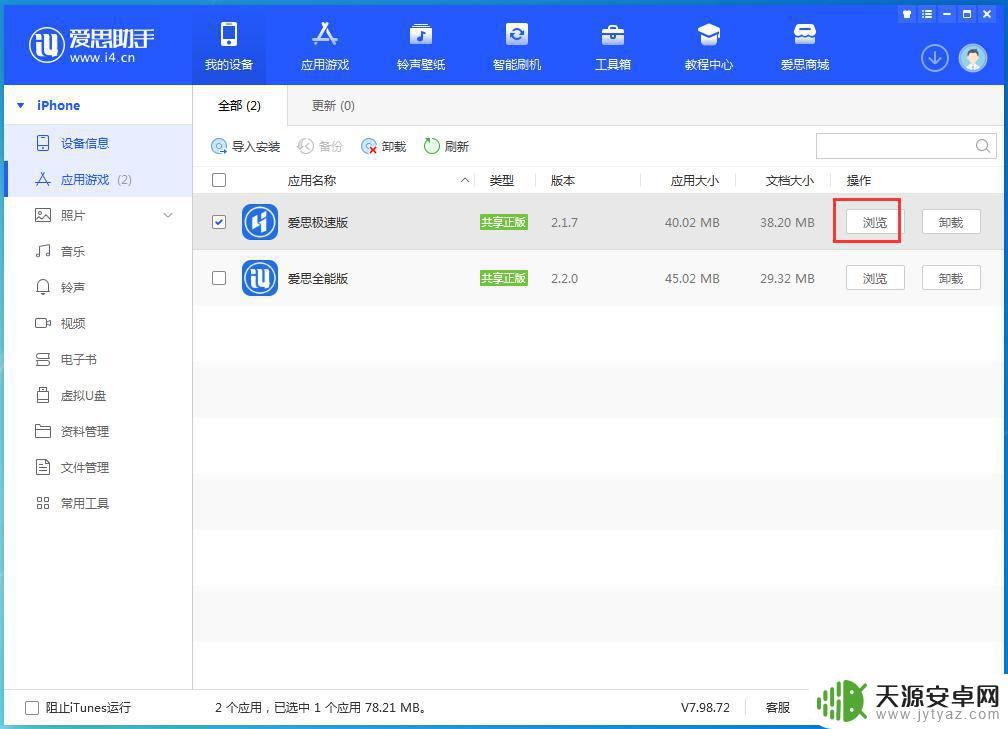This screenshot has height=729, width=1008.
Task: Click the 爱思全能版 app icon
Action: [260, 278]
